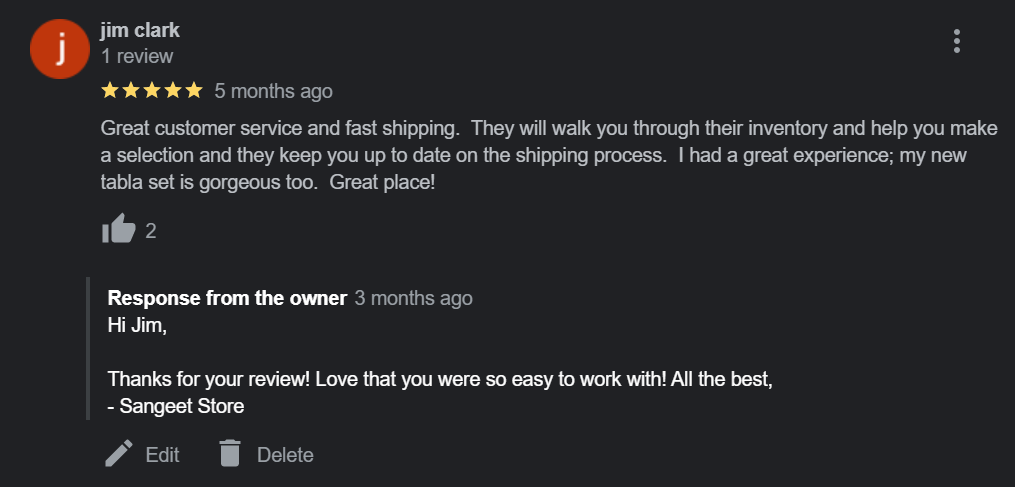Click the first star in the rating
Image resolution: width=1015 pixels, height=487 pixels.
tap(110, 91)
